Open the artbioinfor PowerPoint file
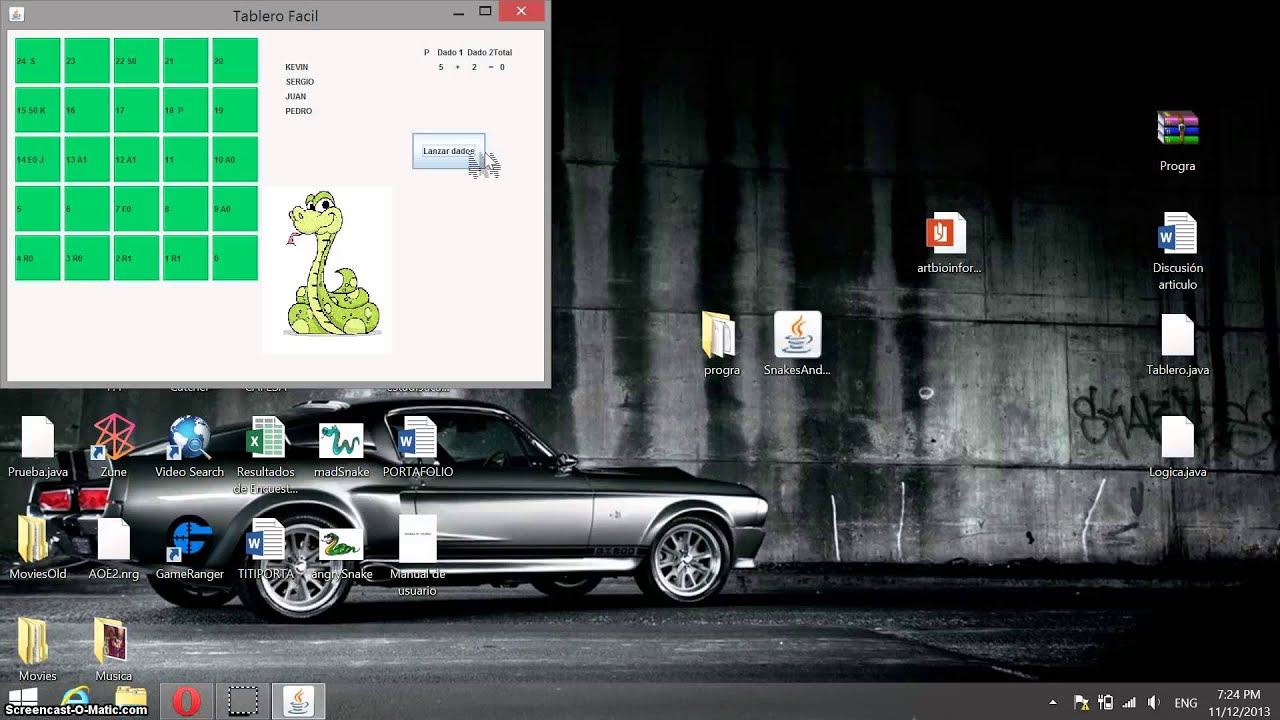 [946, 233]
